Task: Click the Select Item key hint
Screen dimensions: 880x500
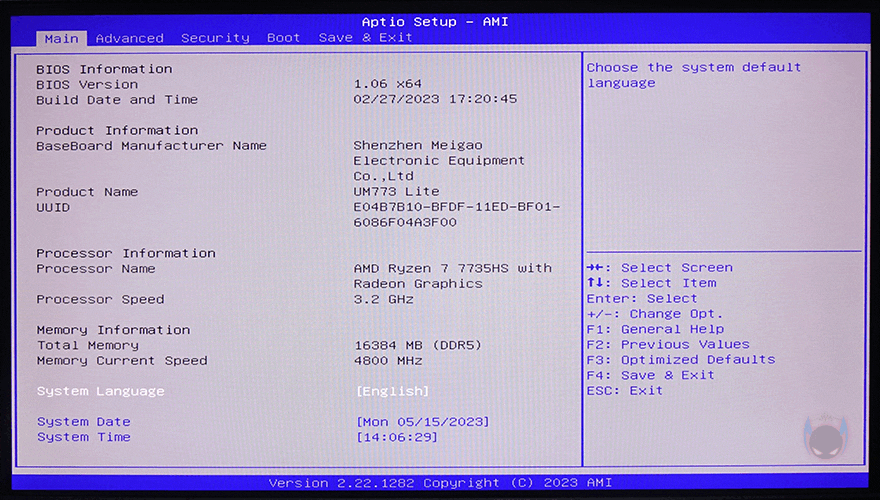Action: [x=652, y=283]
